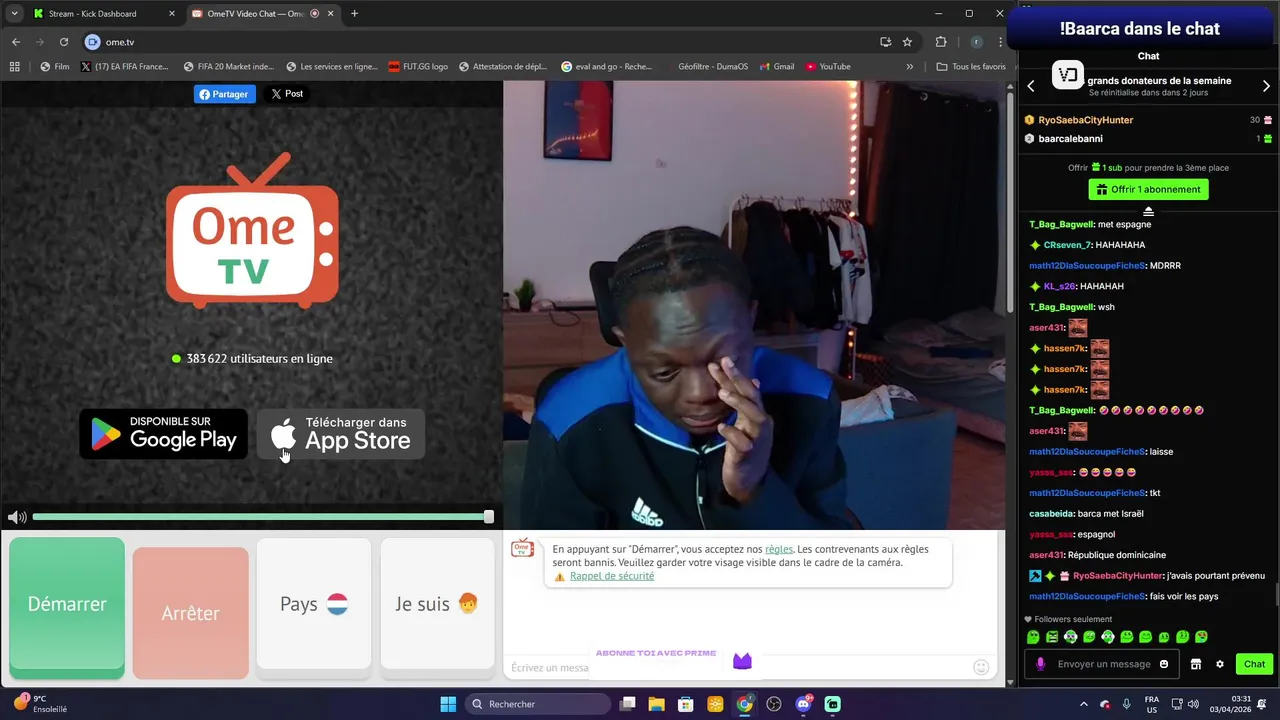Expand hidden bookmarks chevron

click(909, 67)
